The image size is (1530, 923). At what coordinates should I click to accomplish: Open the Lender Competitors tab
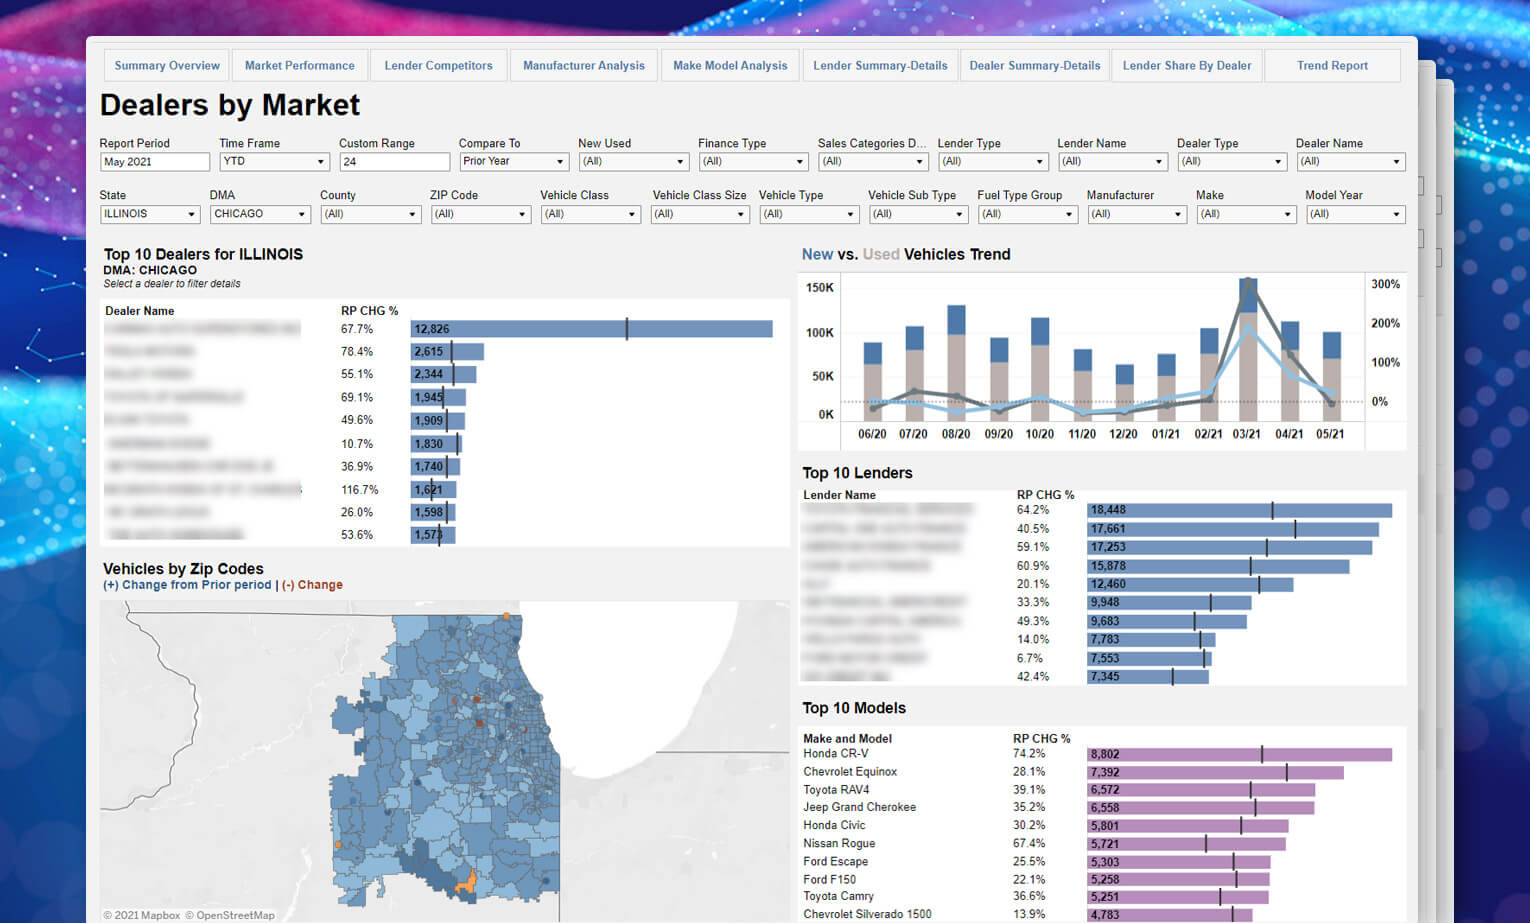coord(438,66)
